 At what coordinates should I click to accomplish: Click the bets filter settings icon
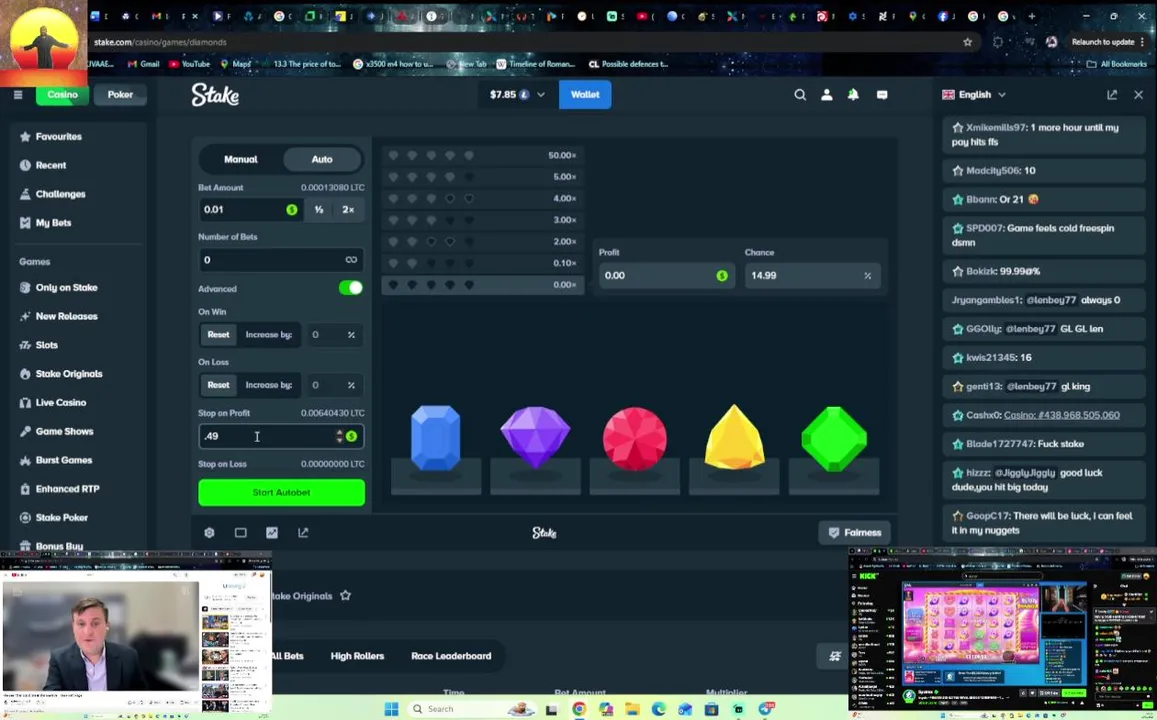(835, 656)
